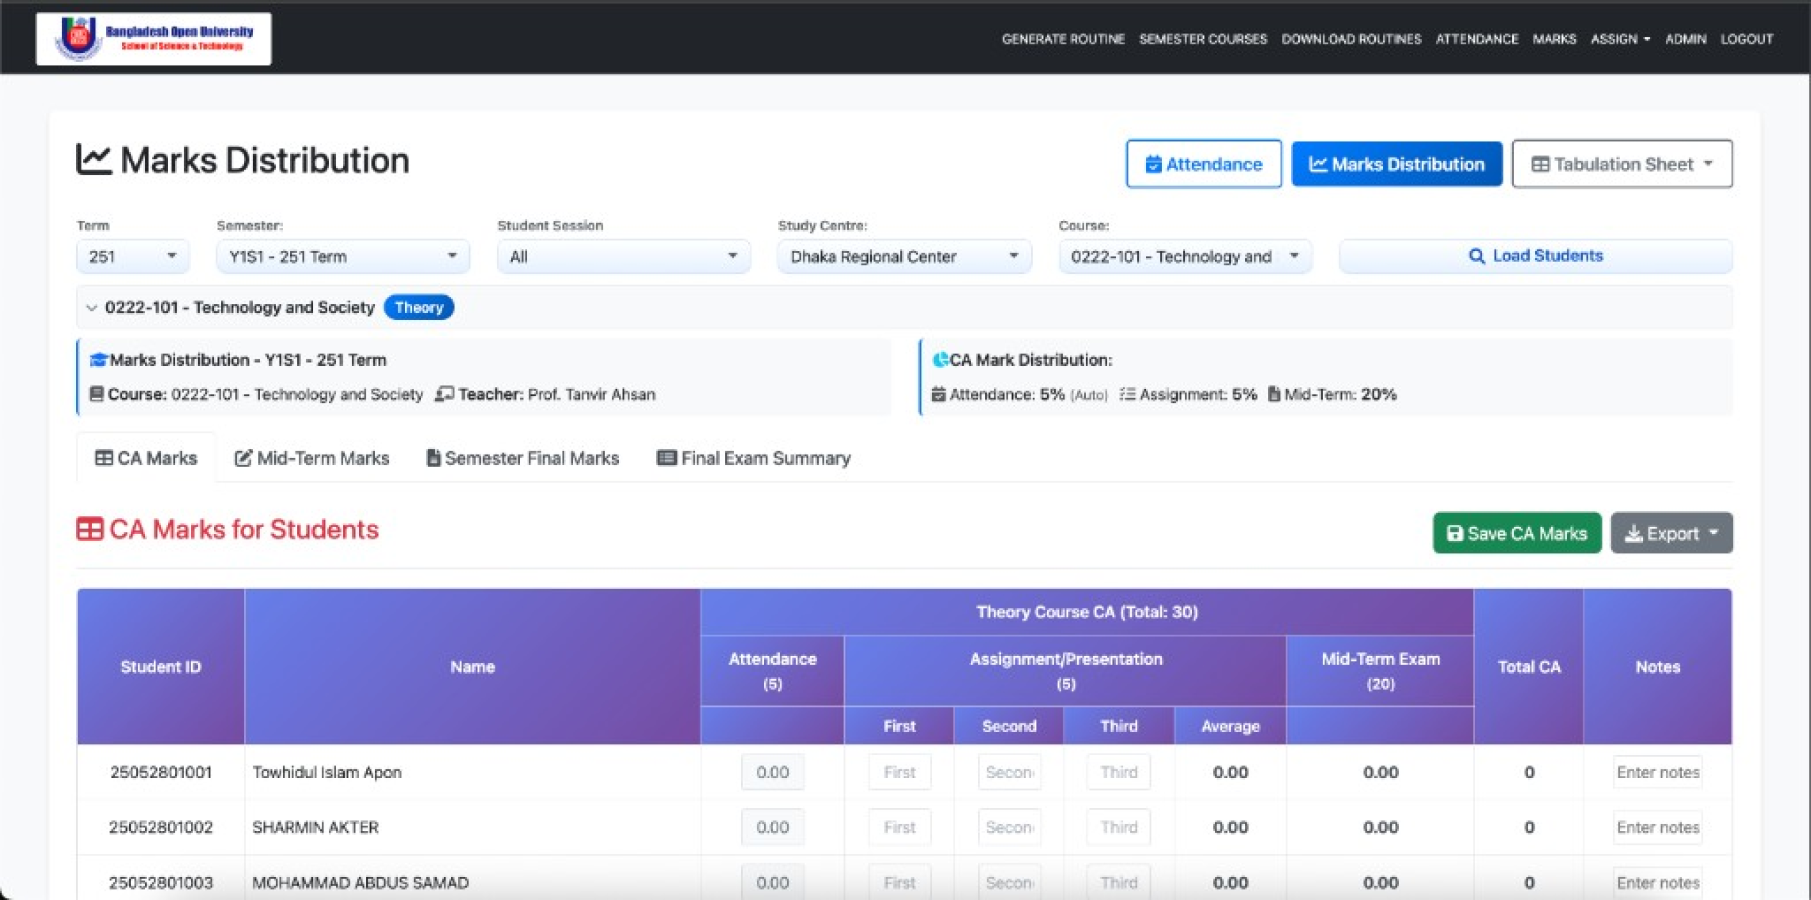Expand the Export dropdown menu

pos(1671,533)
